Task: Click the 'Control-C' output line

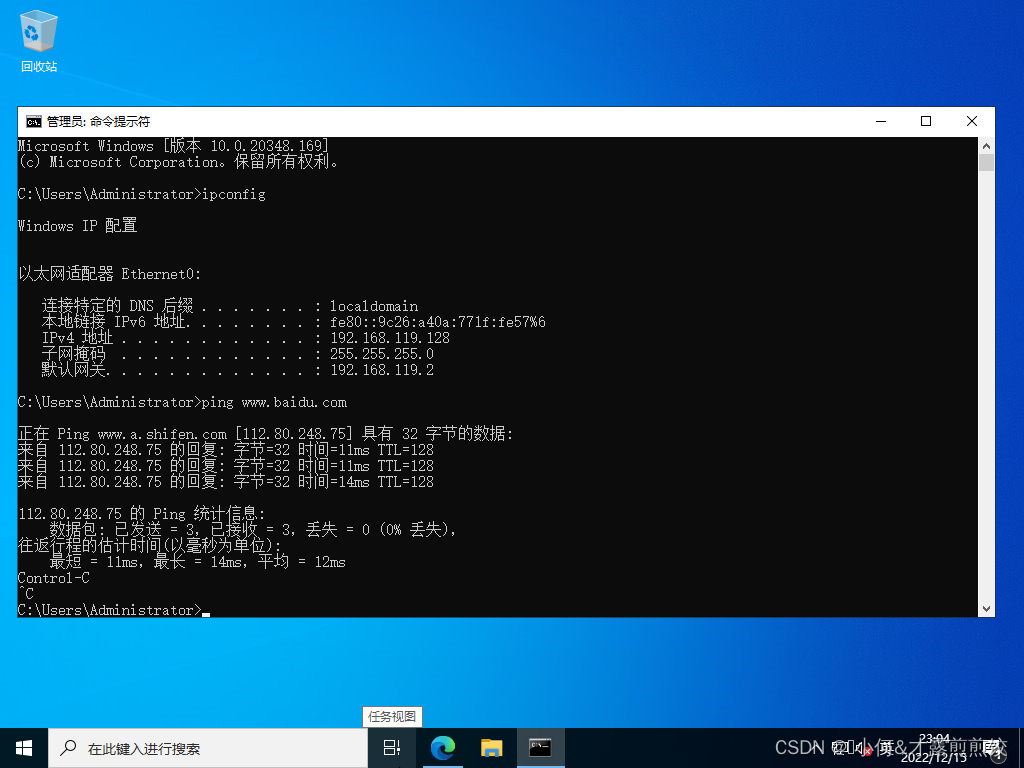Action: point(54,578)
